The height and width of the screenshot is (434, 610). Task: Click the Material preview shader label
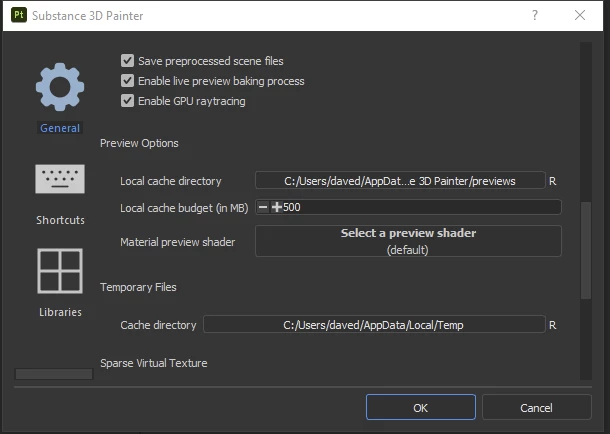(x=177, y=242)
